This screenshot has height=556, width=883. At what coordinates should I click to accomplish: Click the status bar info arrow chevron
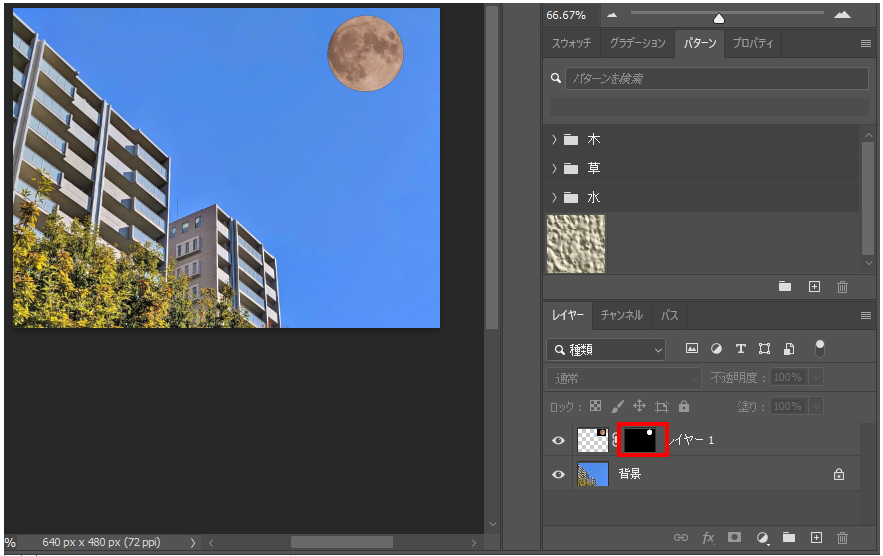[x=193, y=542]
